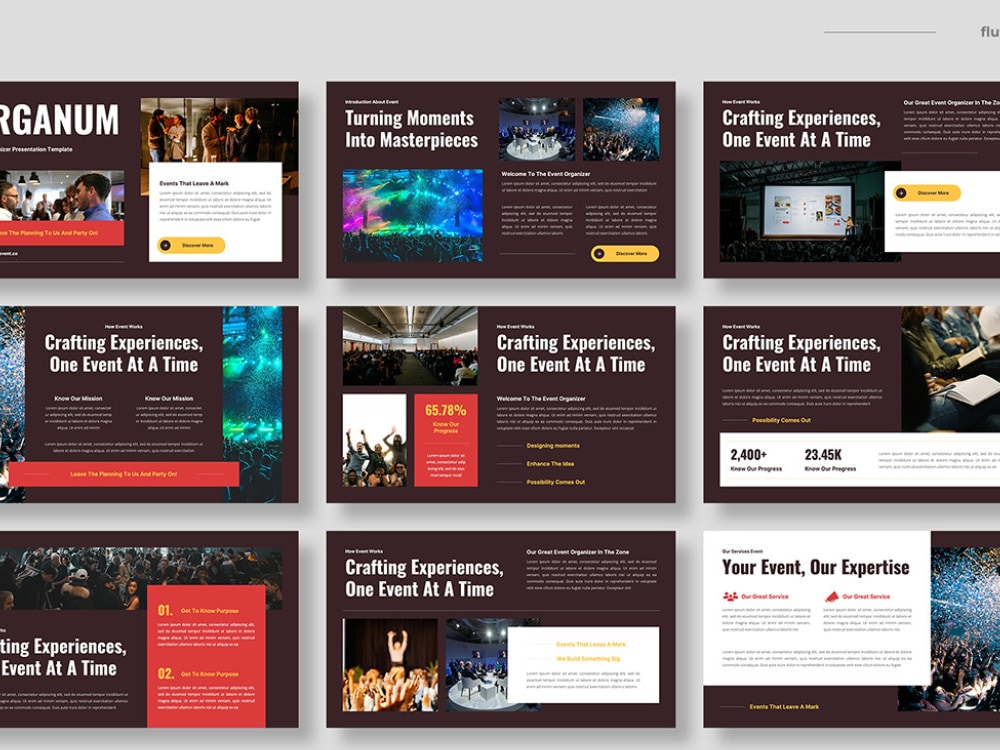Click 'Welcome To The Event Organizer' beside the 65.78% card
Image resolution: width=1000 pixels, height=750 pixels.
tap(541, 399)
